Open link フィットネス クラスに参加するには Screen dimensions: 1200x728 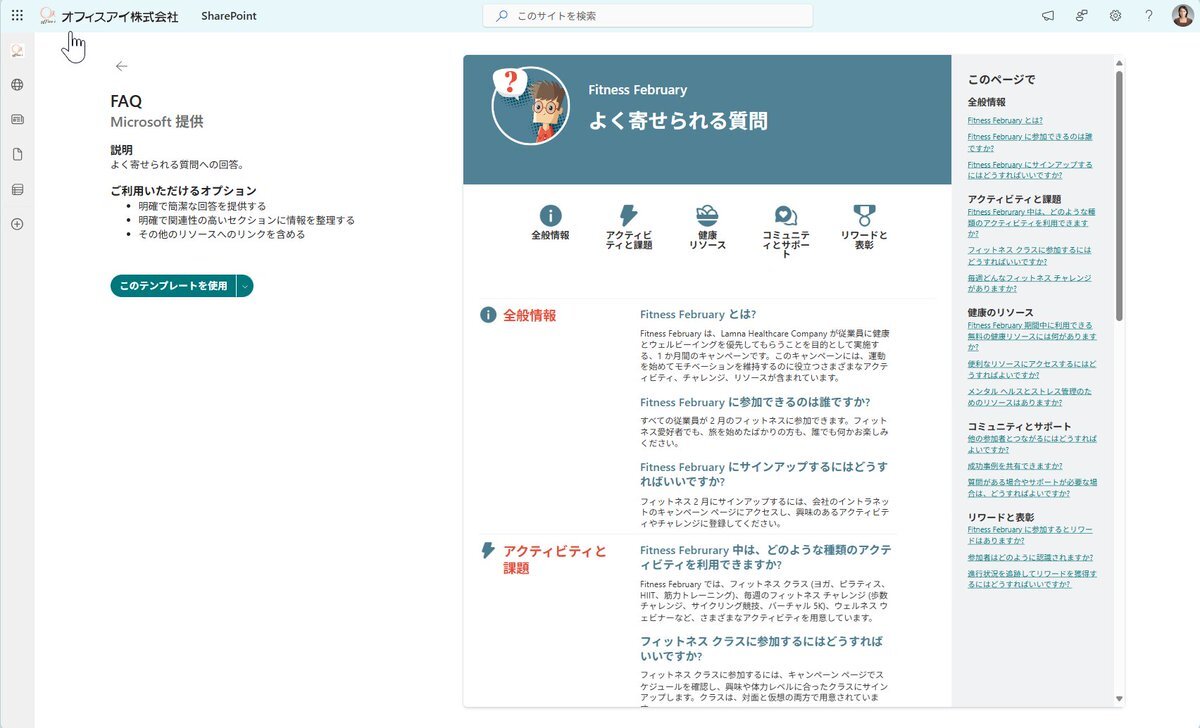tap(1030, 254)
